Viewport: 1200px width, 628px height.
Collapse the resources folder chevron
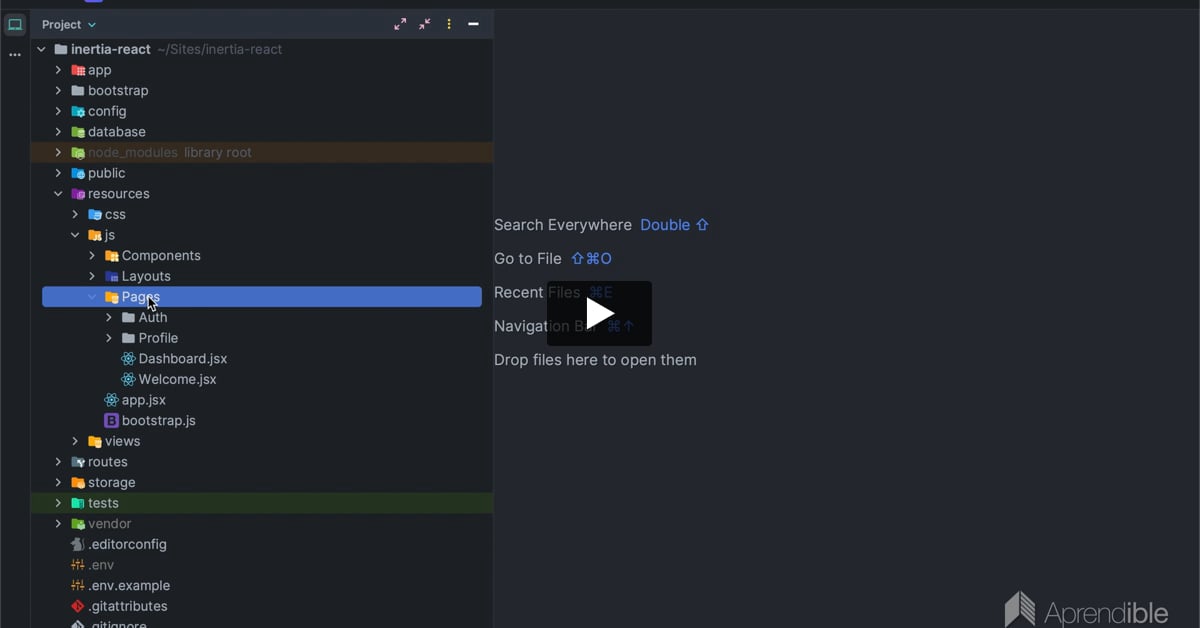tap(58, 194)
